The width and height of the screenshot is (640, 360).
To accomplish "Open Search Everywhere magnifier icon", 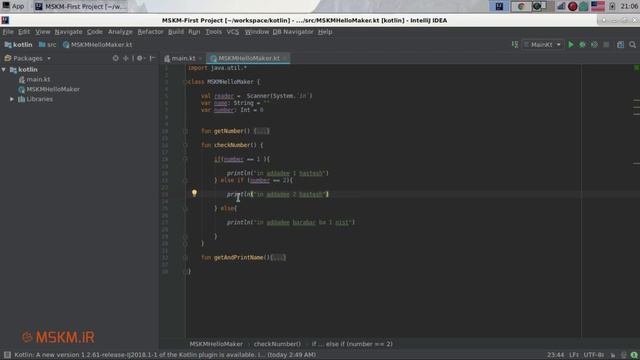I will click(x=632, y=45).
